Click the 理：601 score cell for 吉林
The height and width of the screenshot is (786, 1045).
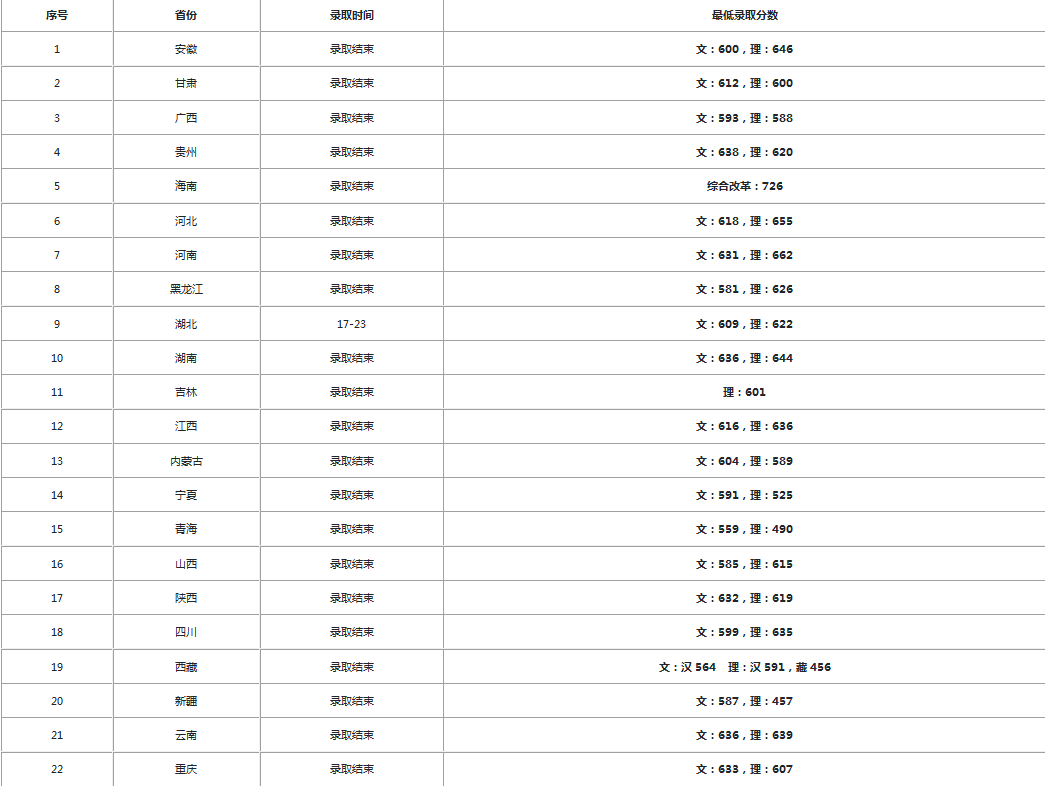[x=744, y=392]
